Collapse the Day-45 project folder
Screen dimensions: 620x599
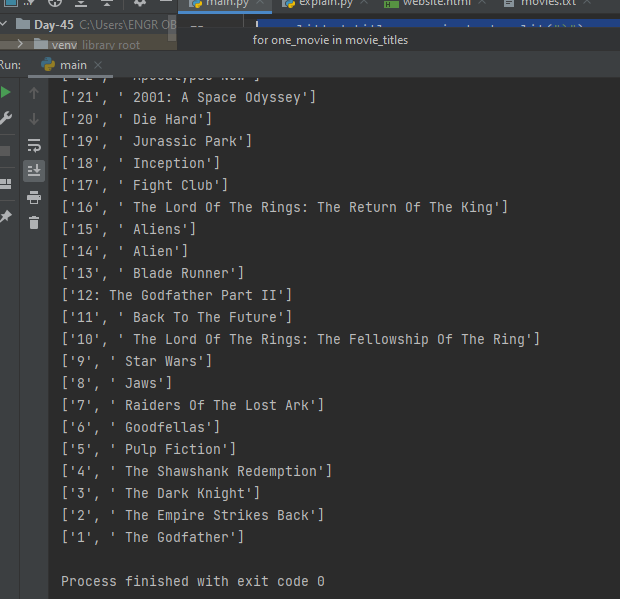coord(4,24)
